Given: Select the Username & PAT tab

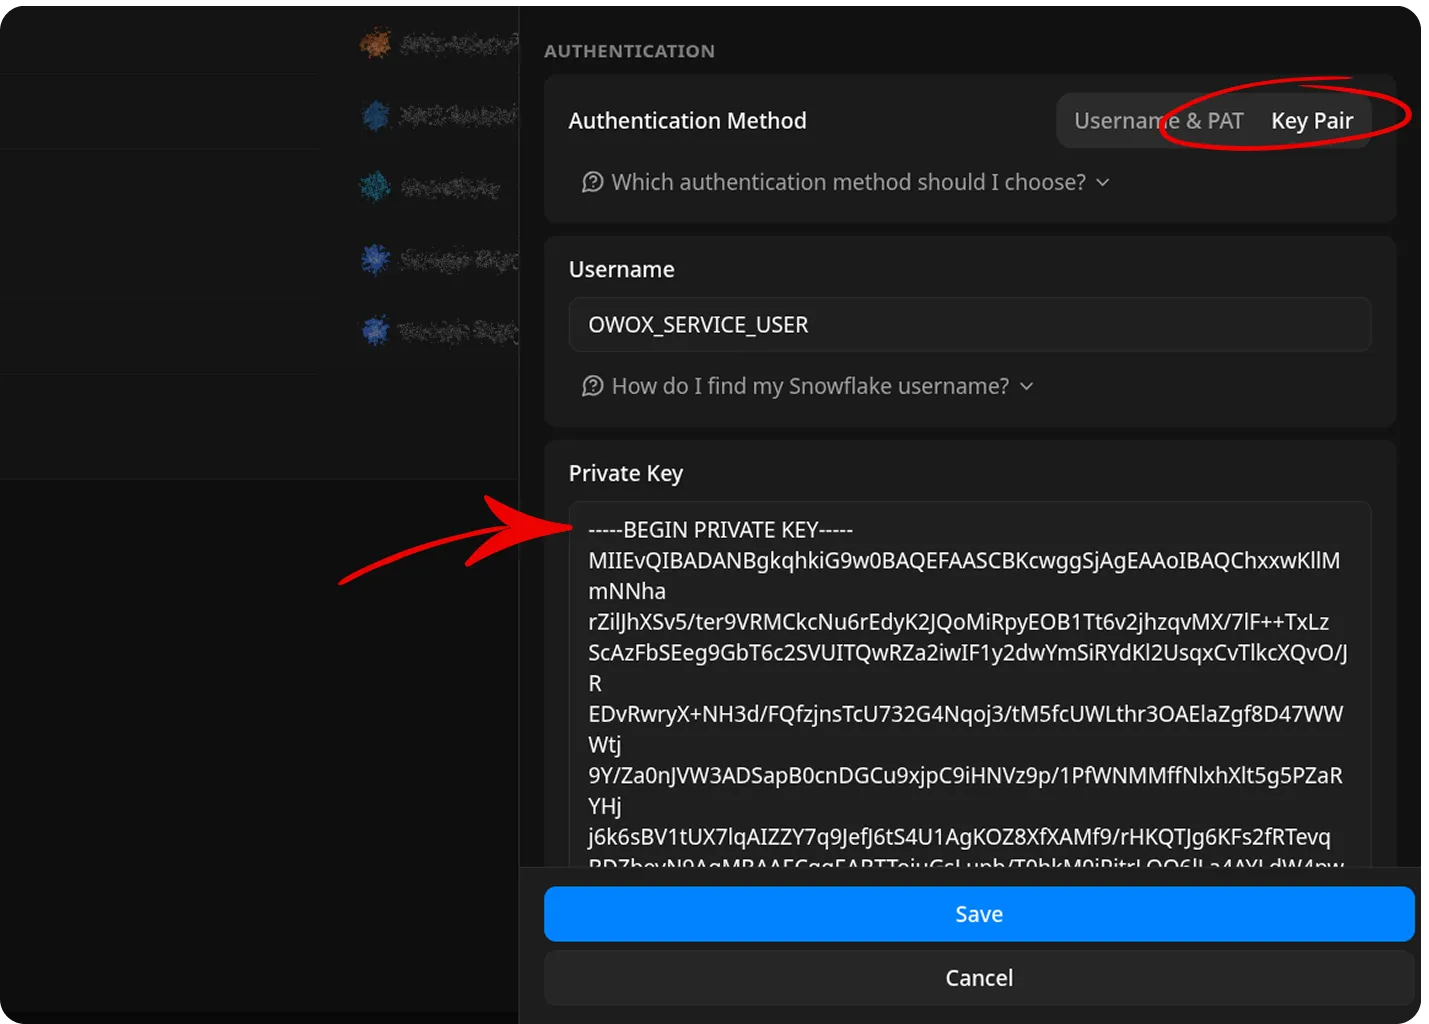Looking at the screenshot, I should pyautogui.click(x=1158, y=120).
